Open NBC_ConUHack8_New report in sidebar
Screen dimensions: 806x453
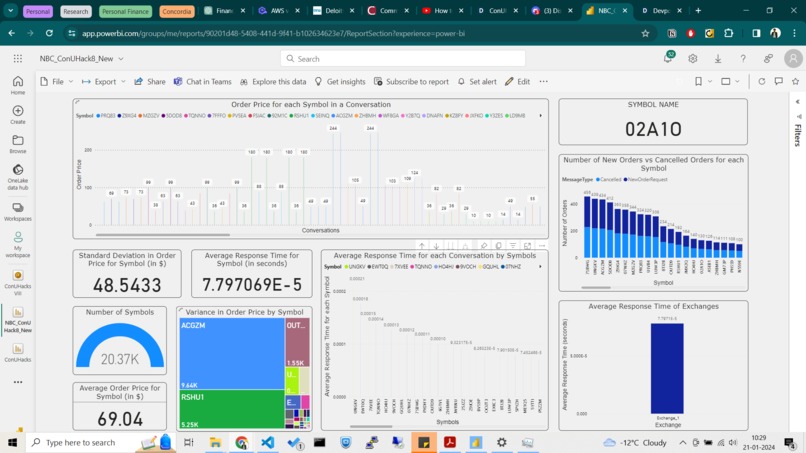tap(18, 320)
